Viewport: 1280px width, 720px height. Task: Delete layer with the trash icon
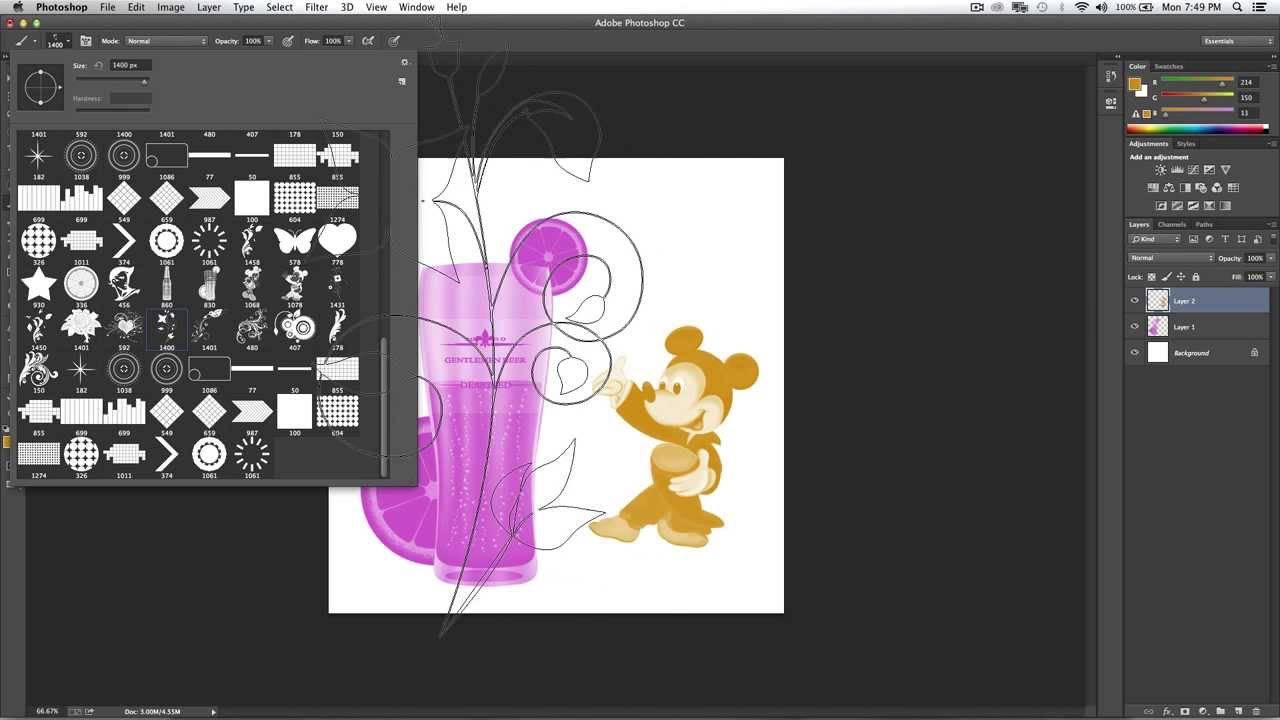pyautogui.click(x=1256, y=711)
